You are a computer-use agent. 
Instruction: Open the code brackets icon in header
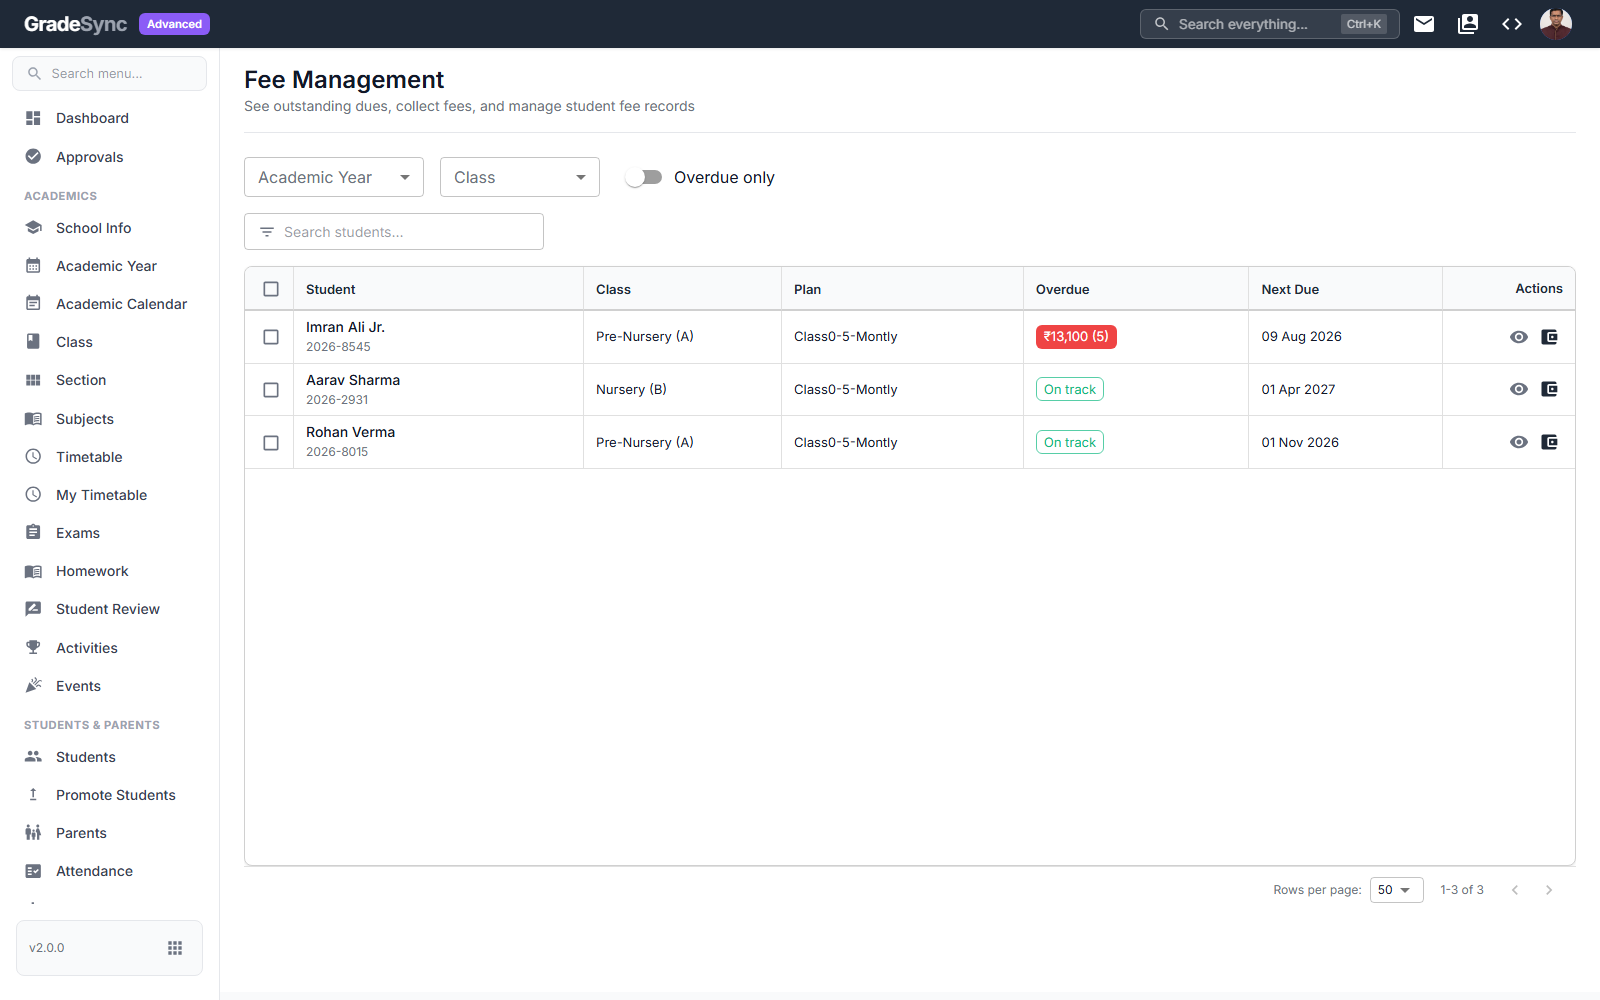1512,24
